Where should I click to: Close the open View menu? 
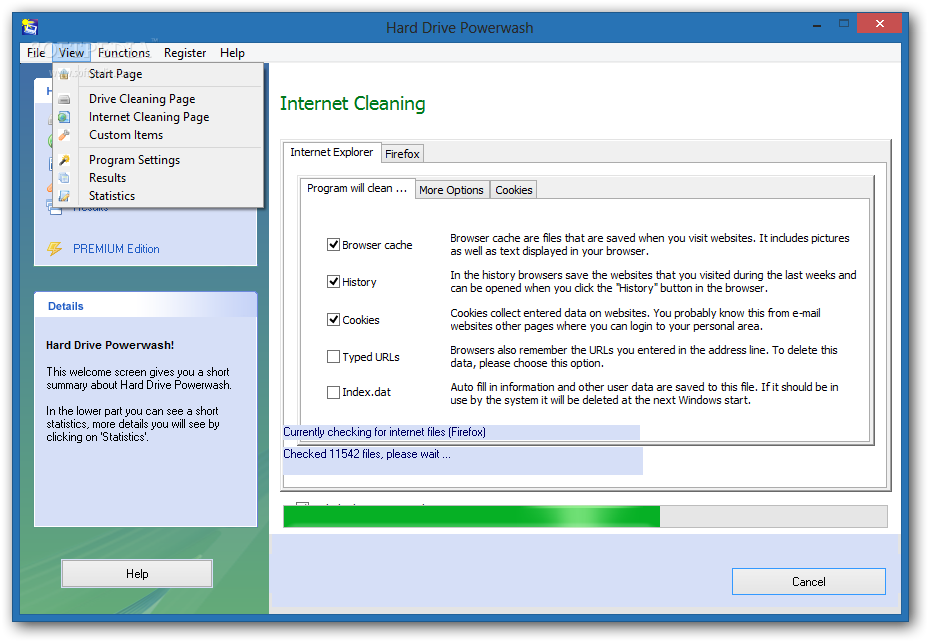[71, 53]
